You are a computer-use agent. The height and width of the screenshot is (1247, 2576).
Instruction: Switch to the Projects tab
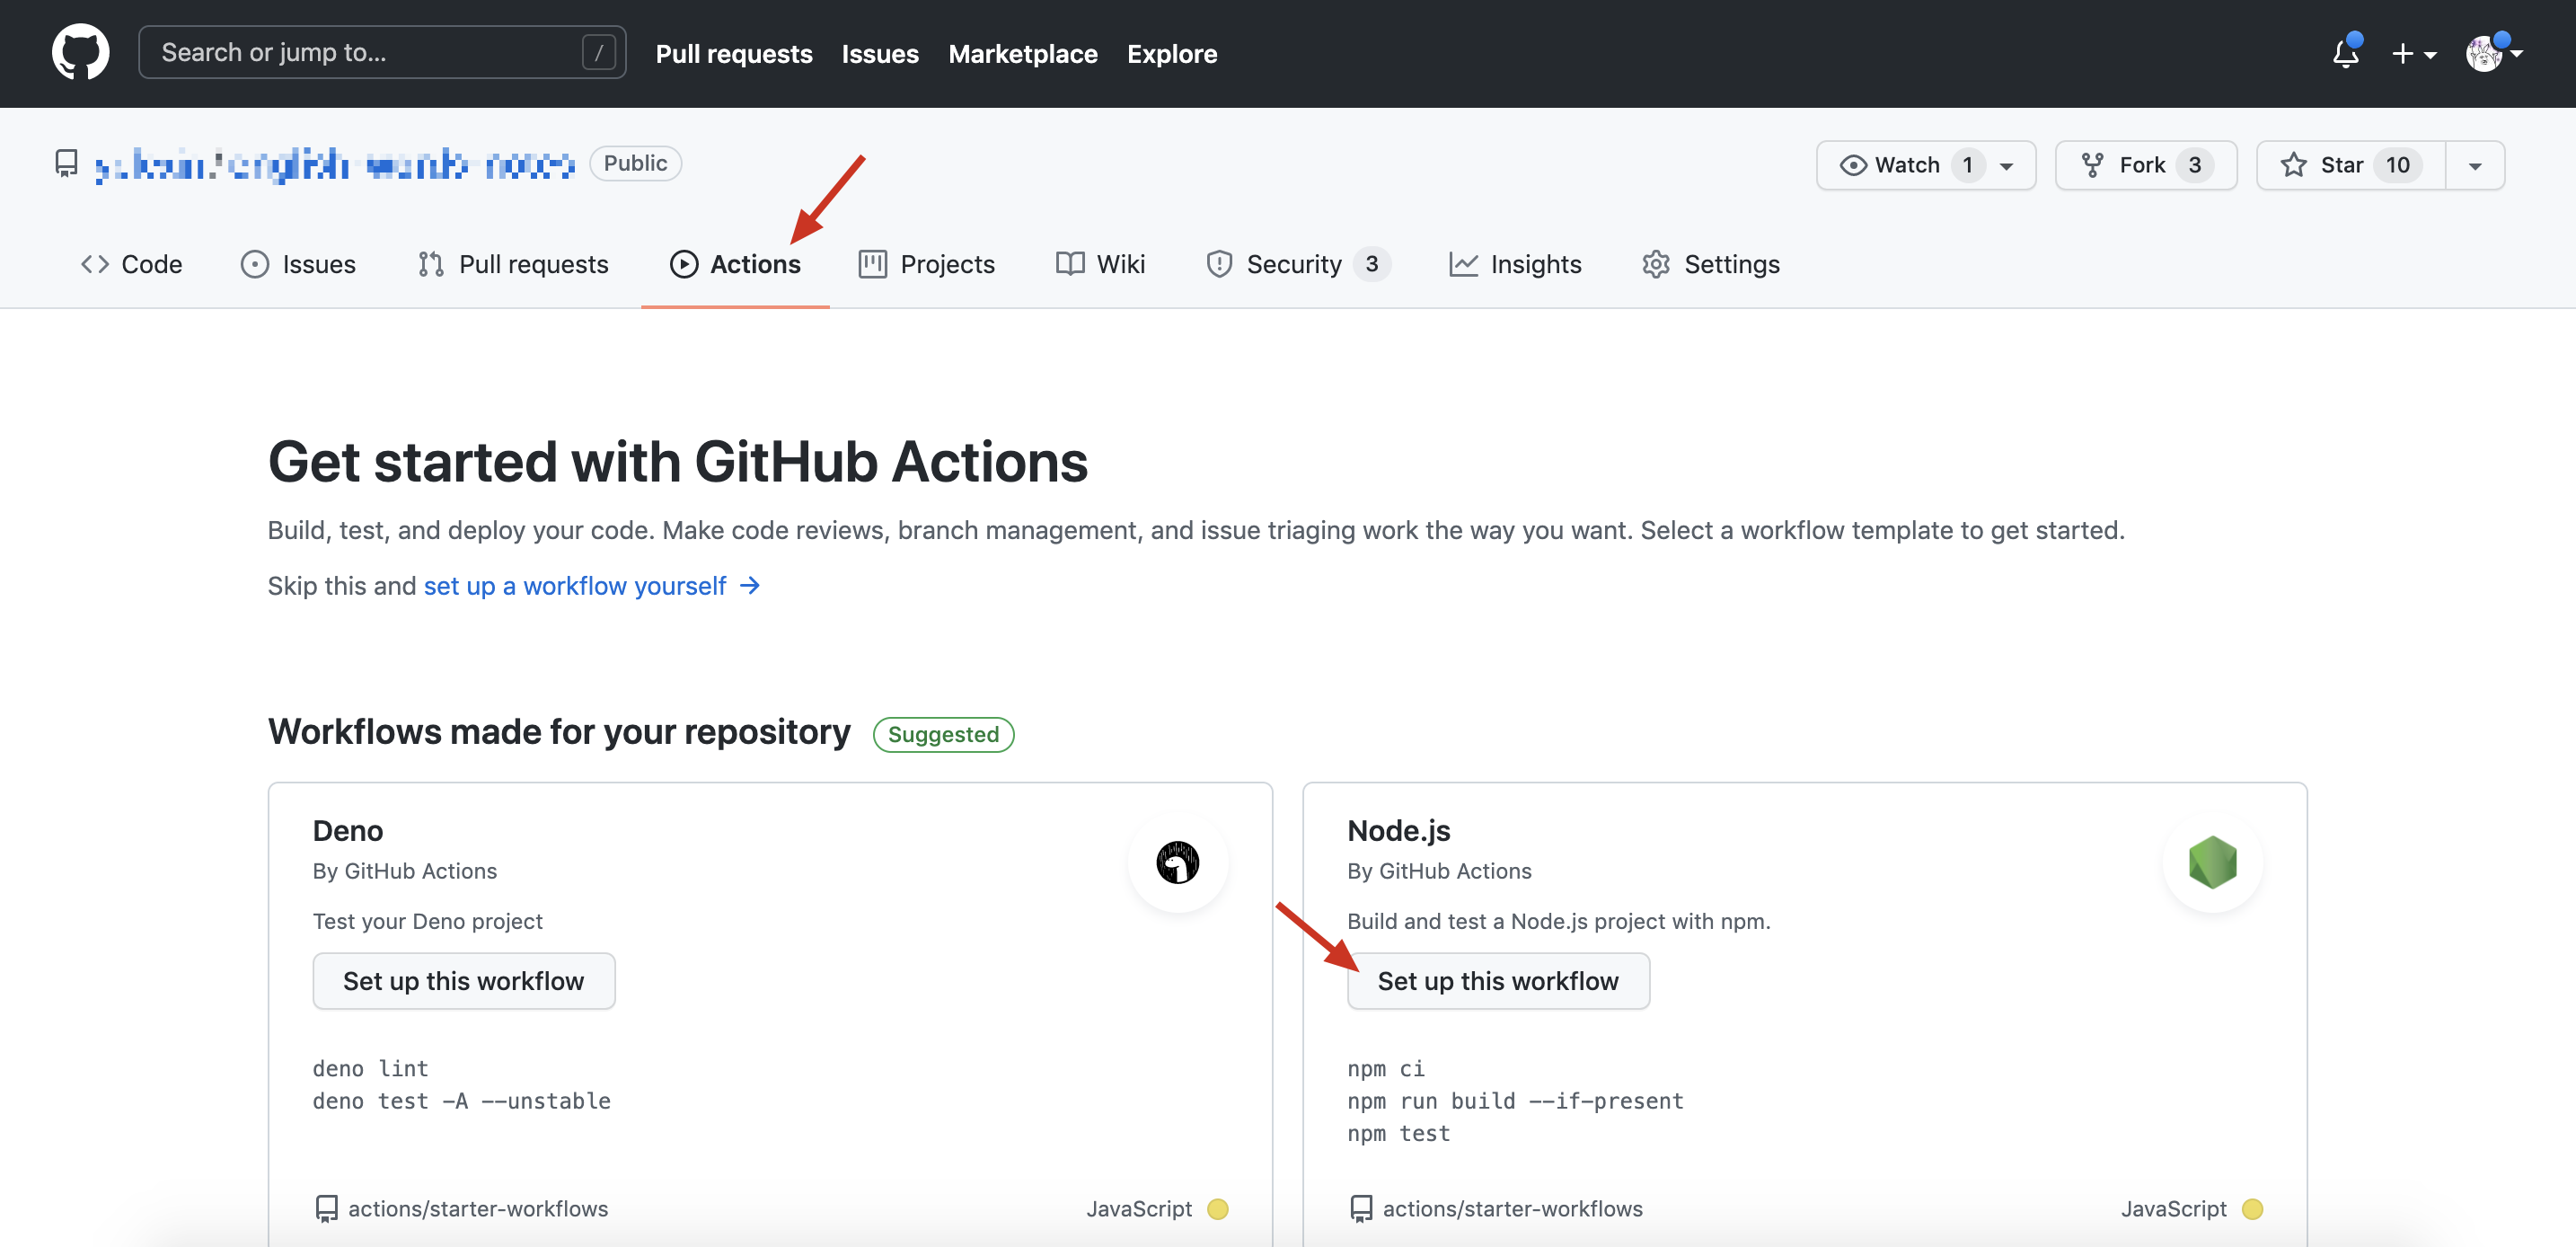927,264
